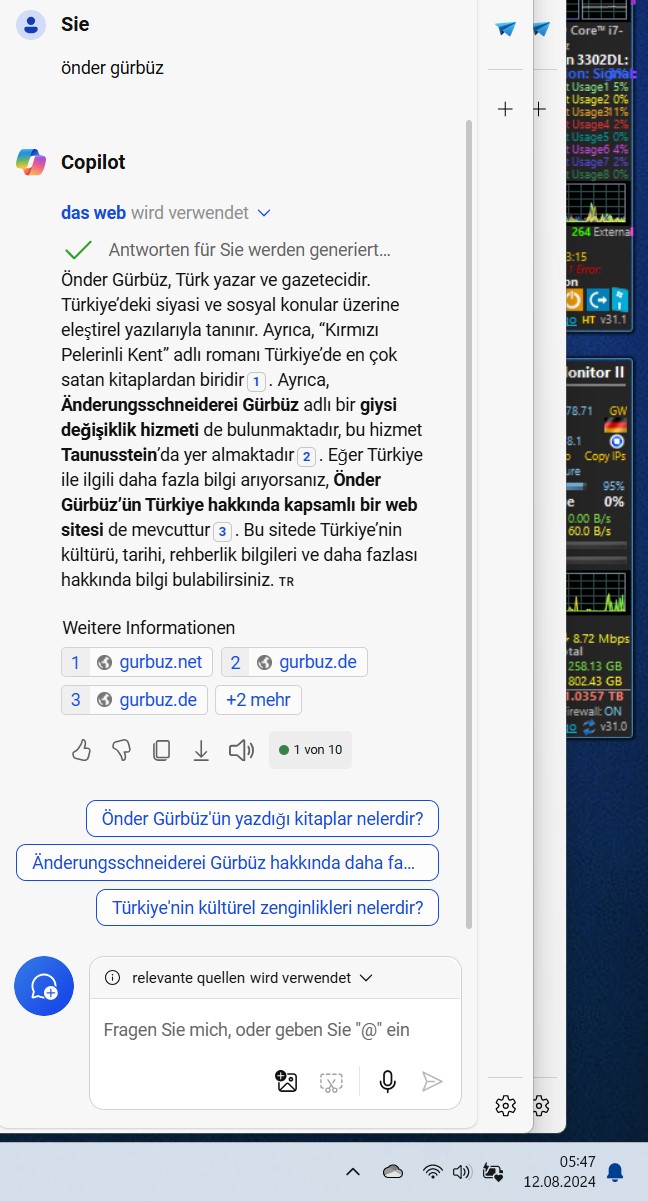Activate the microphone for voice input

pyautogui.click(x=387, y=1081)
